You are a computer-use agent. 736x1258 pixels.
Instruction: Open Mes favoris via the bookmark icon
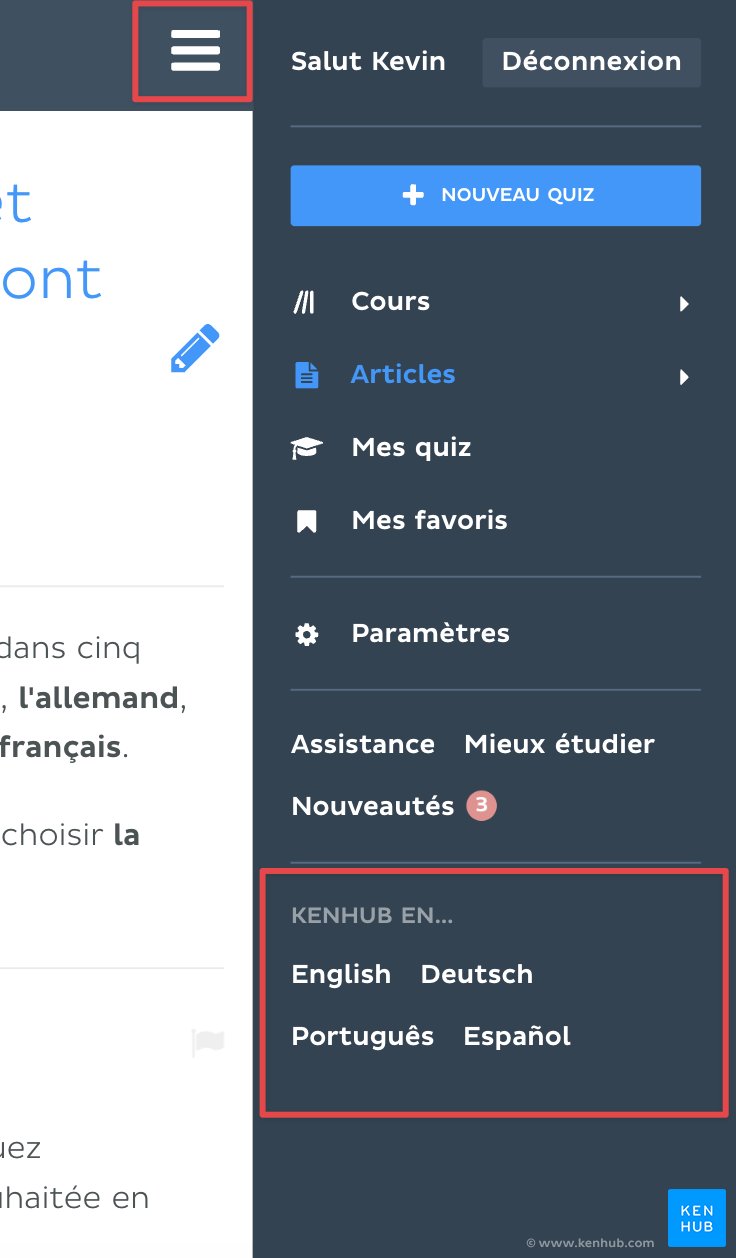[307, 519]
